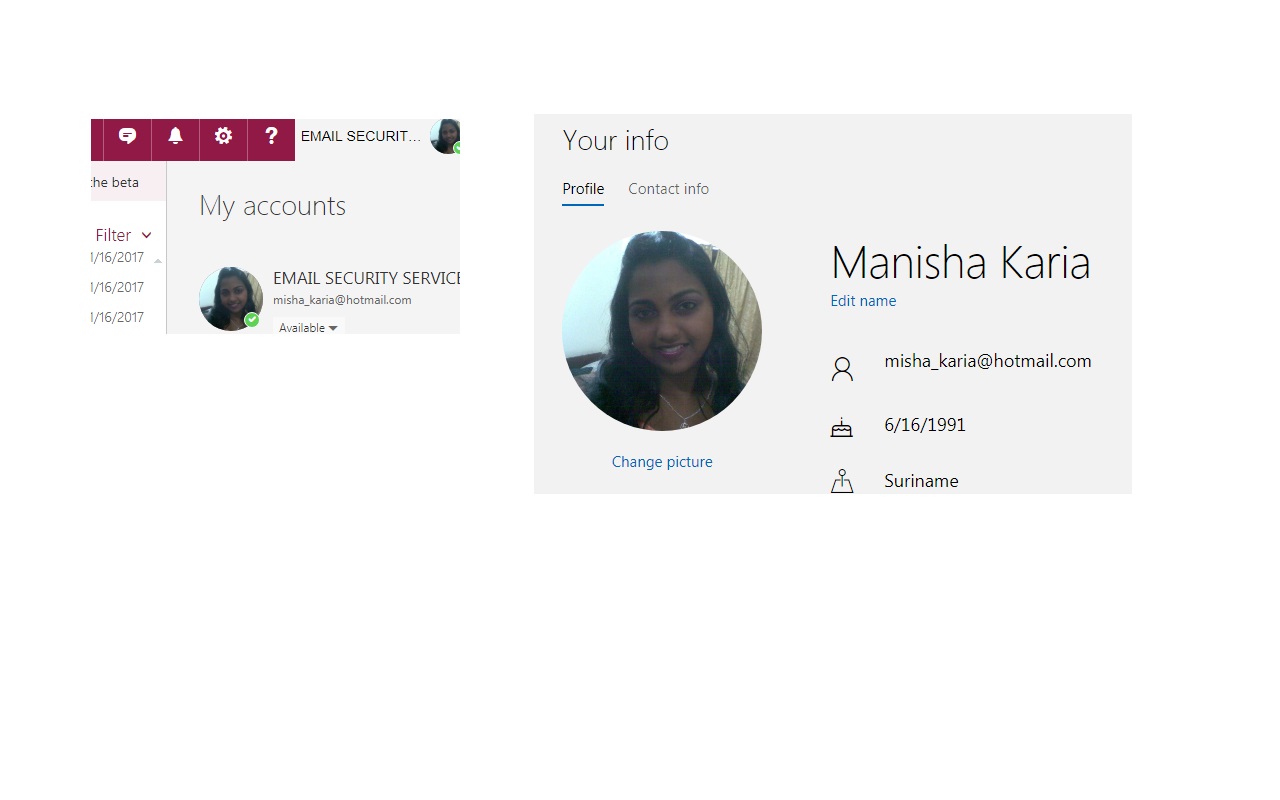
Task: Expand the Filter dropdown
Action: 123,235
